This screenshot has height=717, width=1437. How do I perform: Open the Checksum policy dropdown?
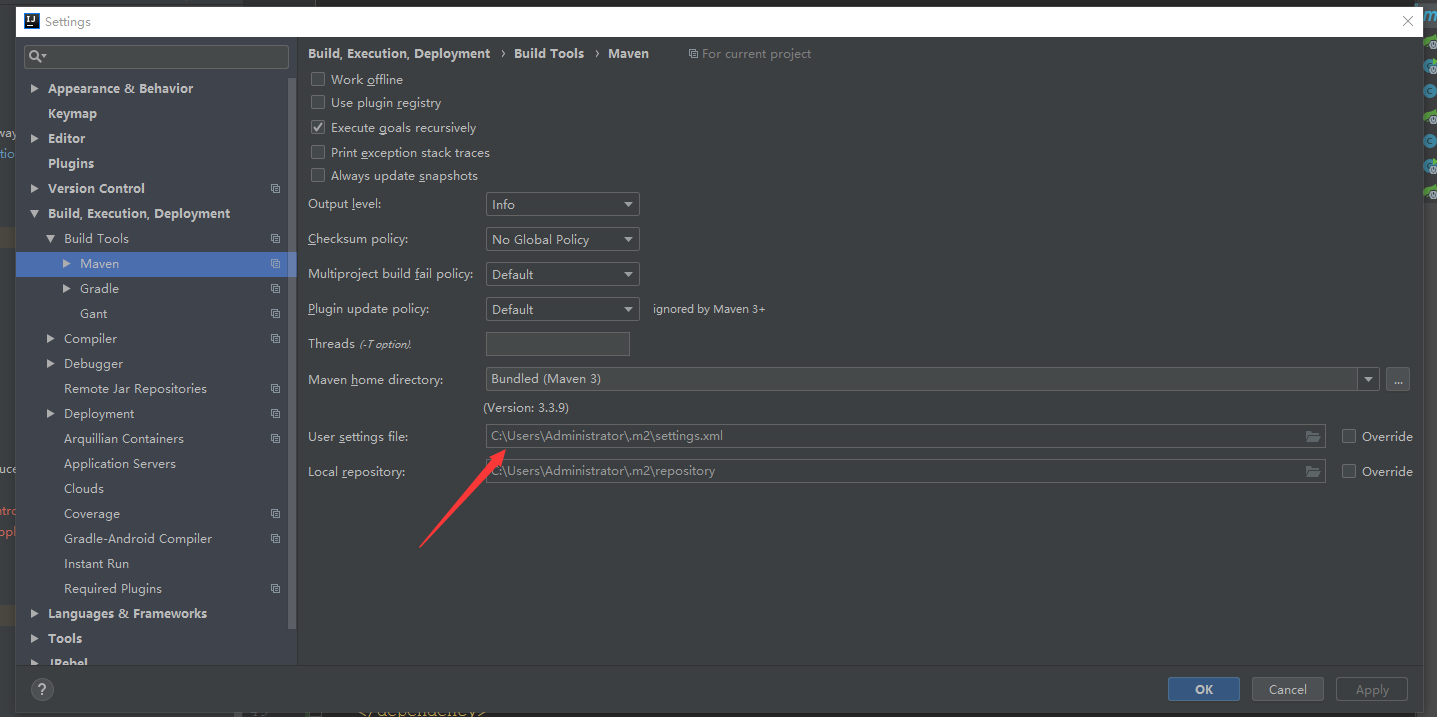(x=562, y=239)
